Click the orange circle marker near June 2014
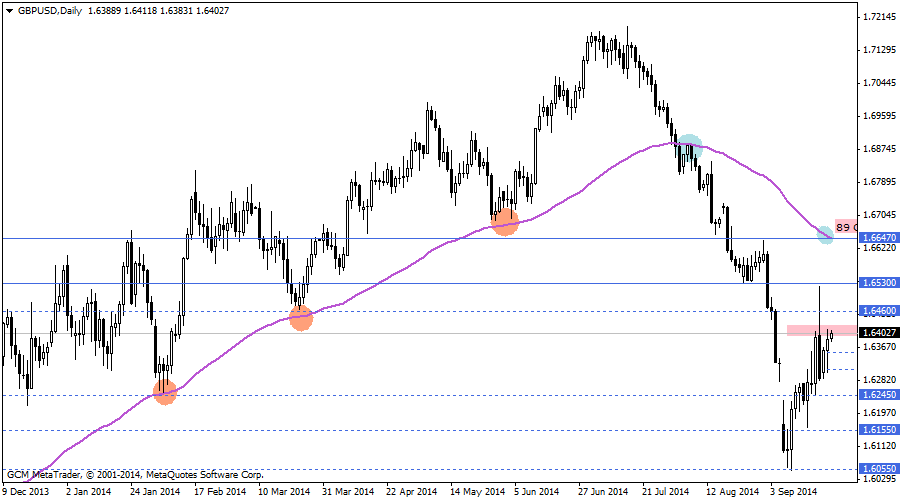 click(505, 221)
